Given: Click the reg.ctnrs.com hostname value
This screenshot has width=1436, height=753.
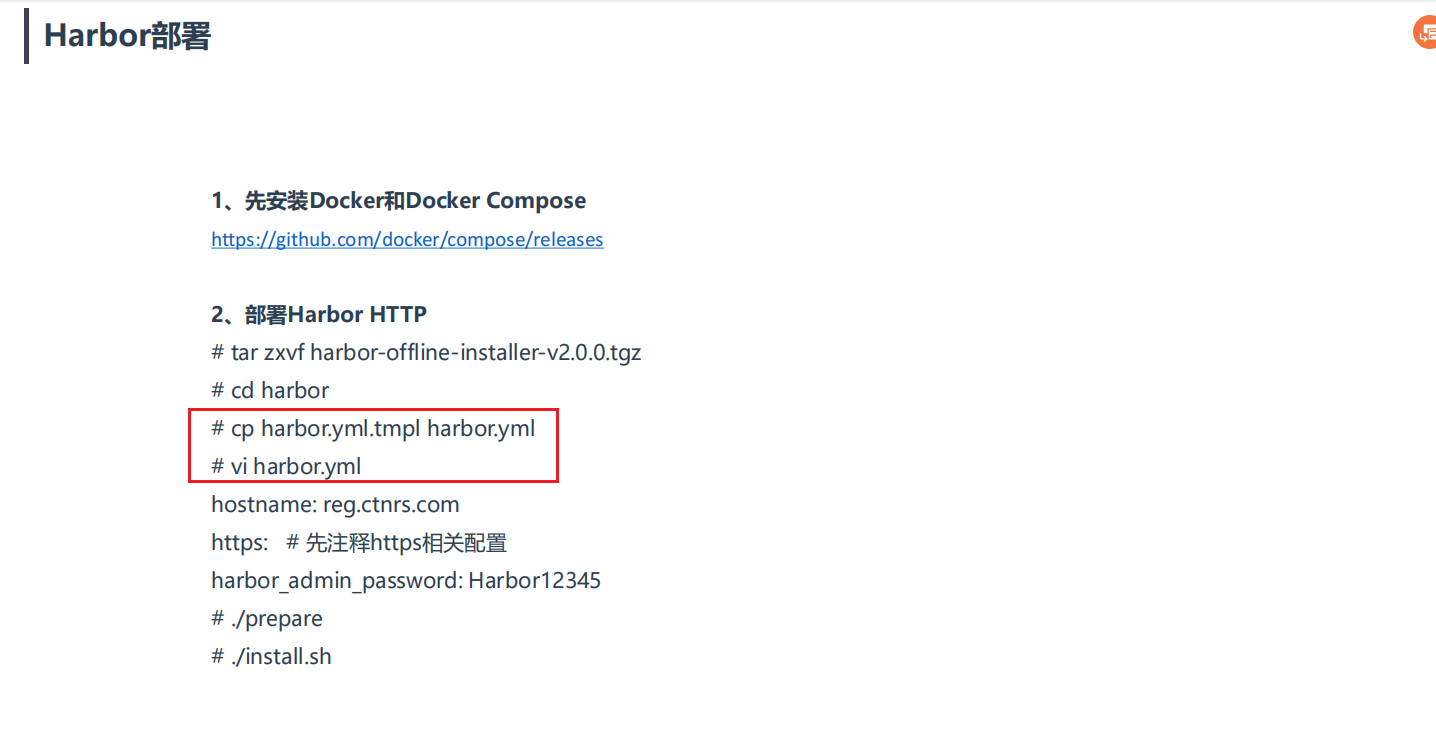Looking at the screenshot, I should (x=391, y=505).
